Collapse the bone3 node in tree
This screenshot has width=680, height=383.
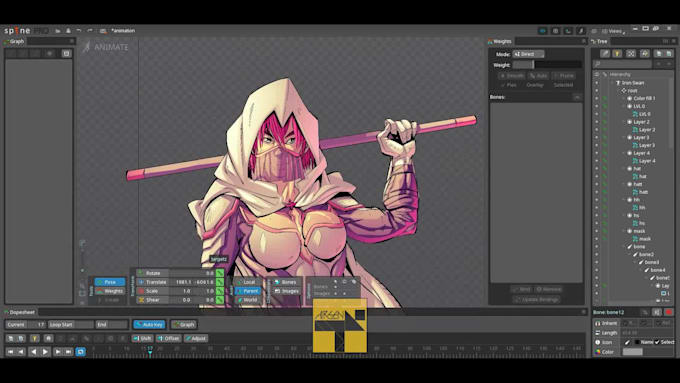point(636,262)
